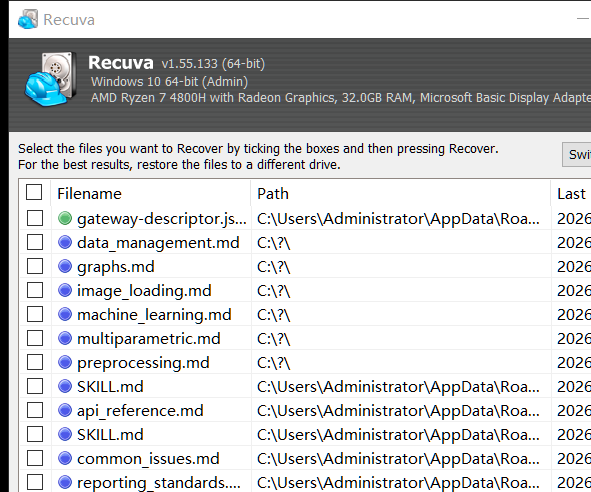Click the Recuva hard hat logo in the header
The height and width of the screenshot is (492, 591).
(x=50, y=79)
